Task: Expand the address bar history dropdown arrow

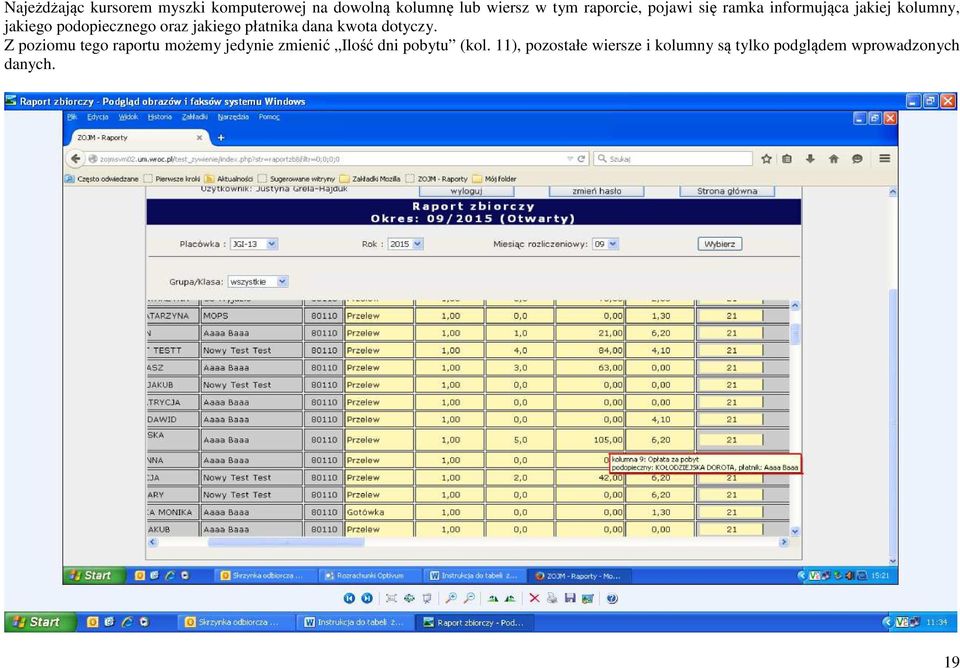Action: (570, 159)
